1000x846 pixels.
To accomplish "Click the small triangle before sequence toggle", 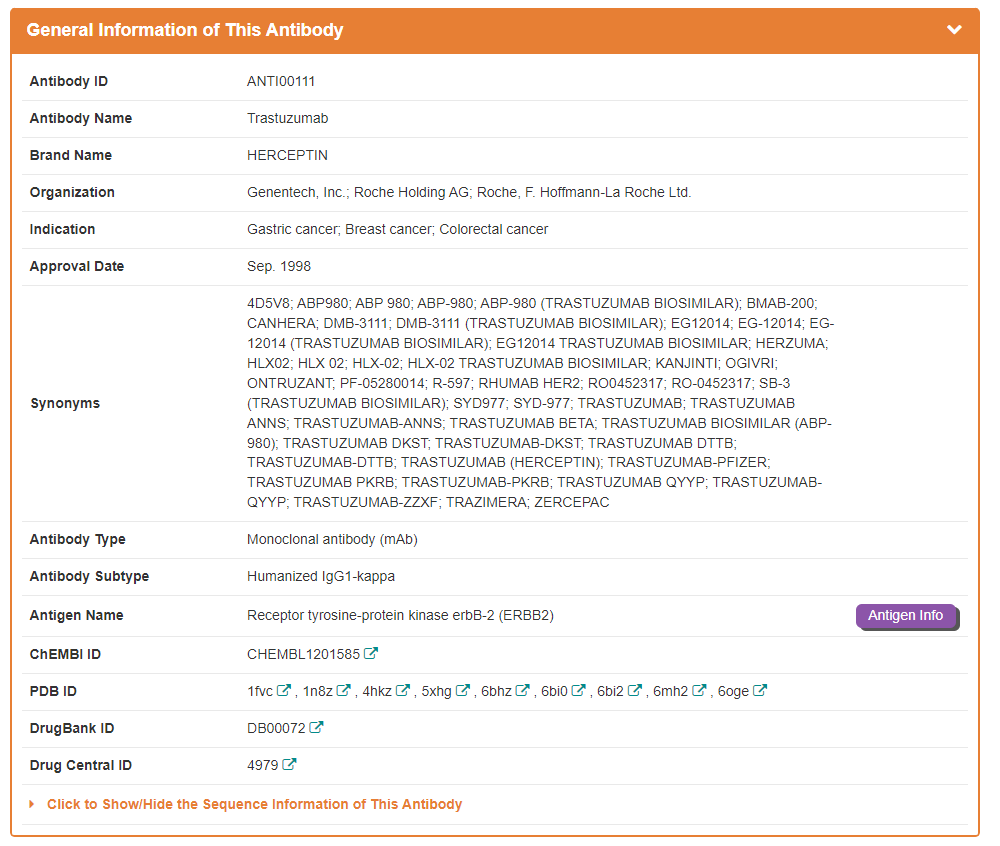I will [32, 804].
